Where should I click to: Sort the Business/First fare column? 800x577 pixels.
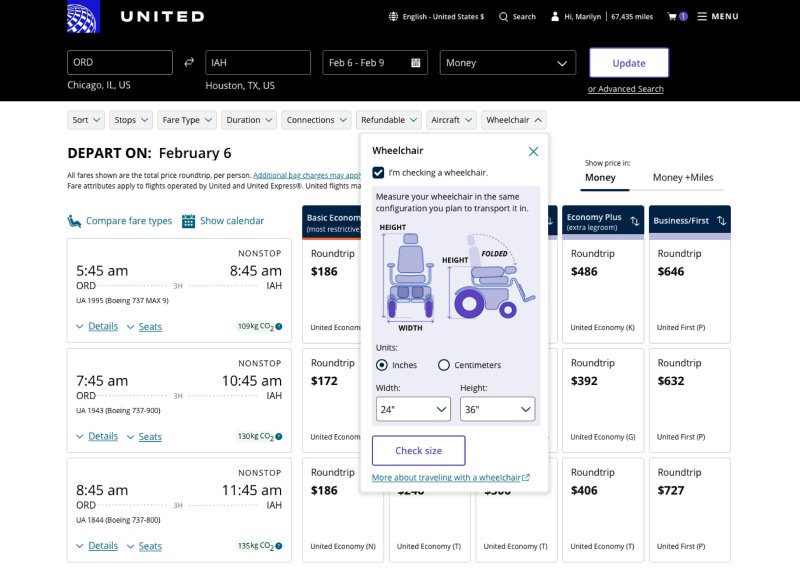(722, 220)
